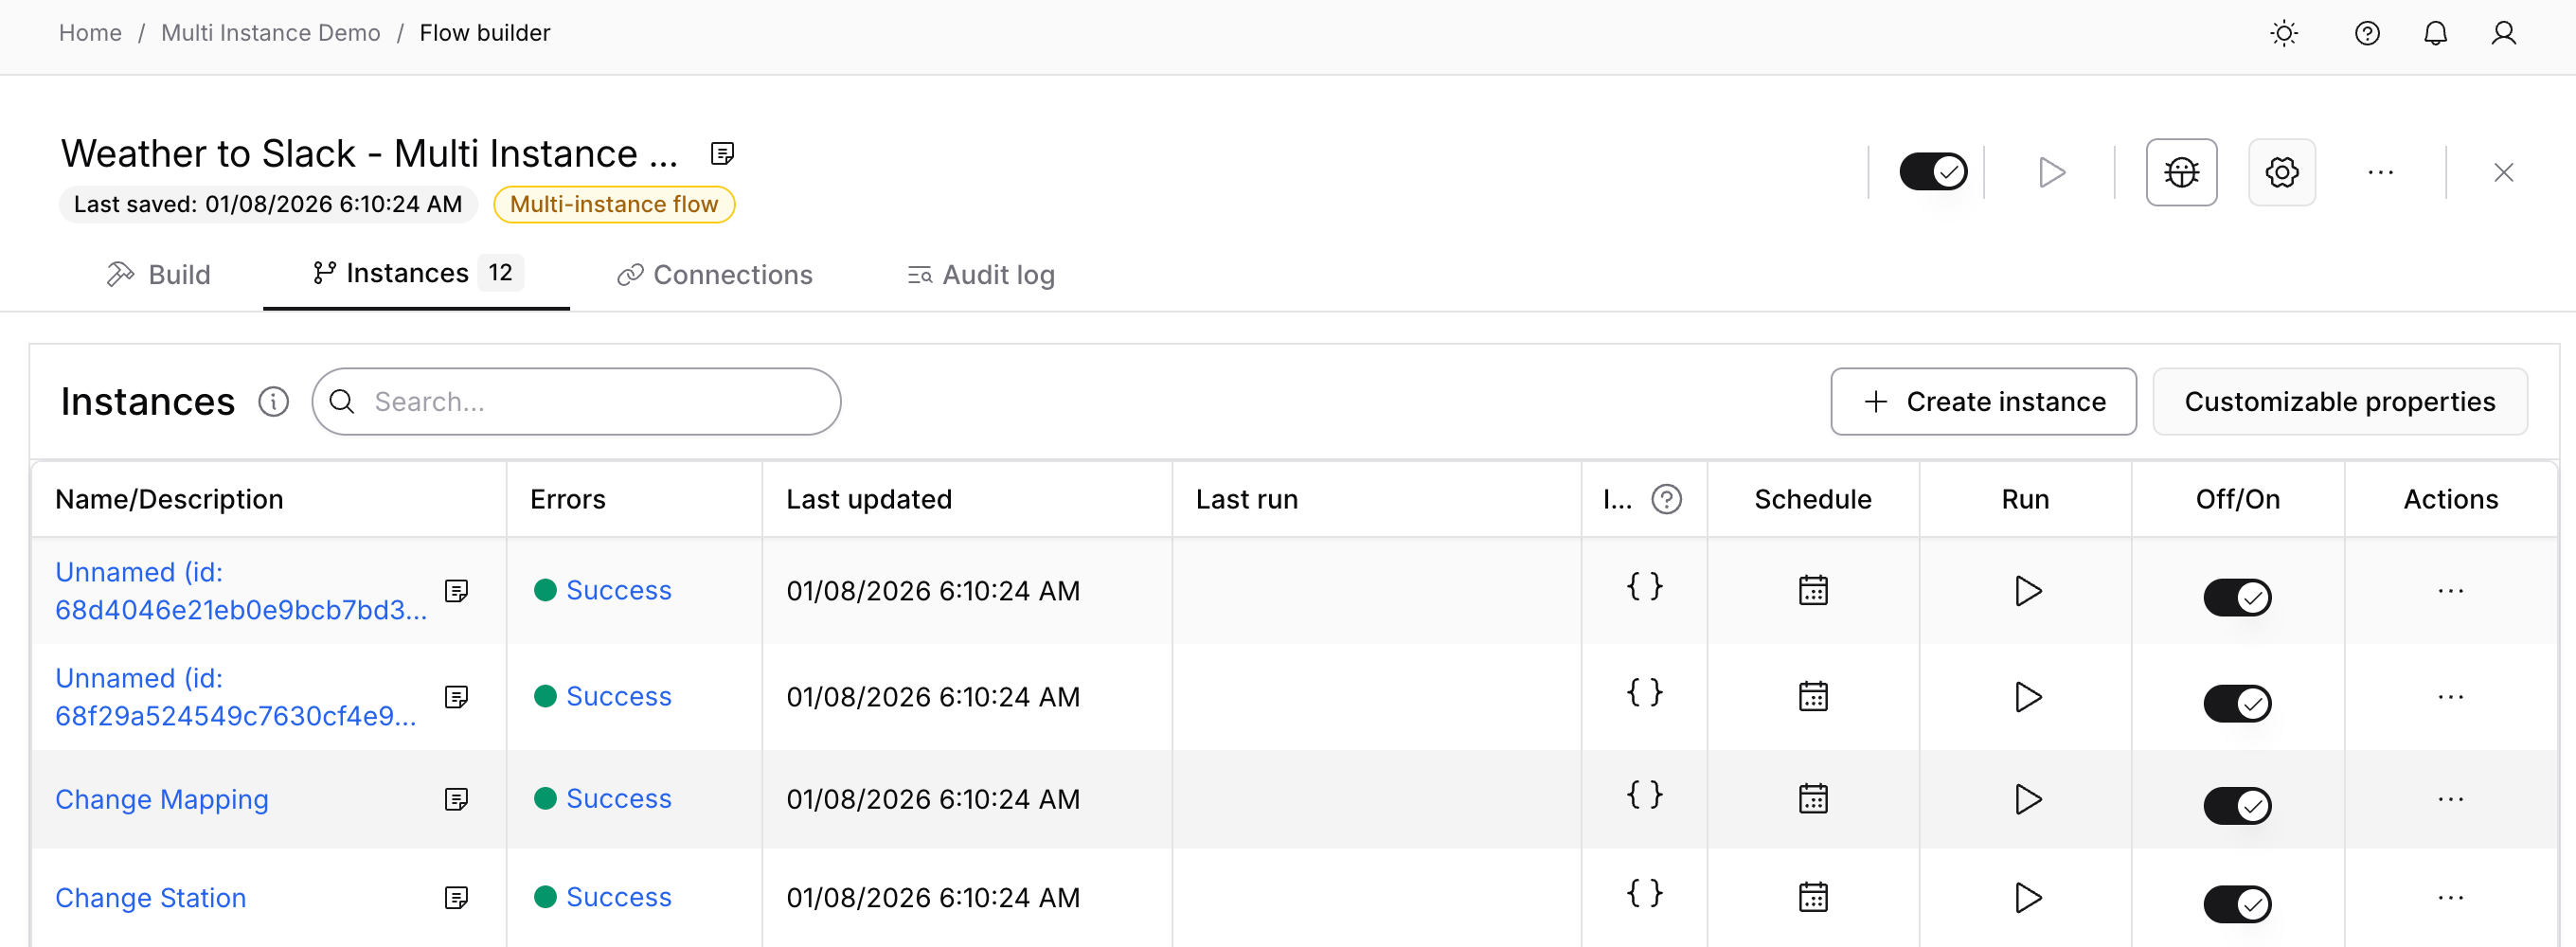Open actions menu for Unnamed 68f29a52
The width and height of the screenshot is (2576, 947).
(x=2450, y=697)
